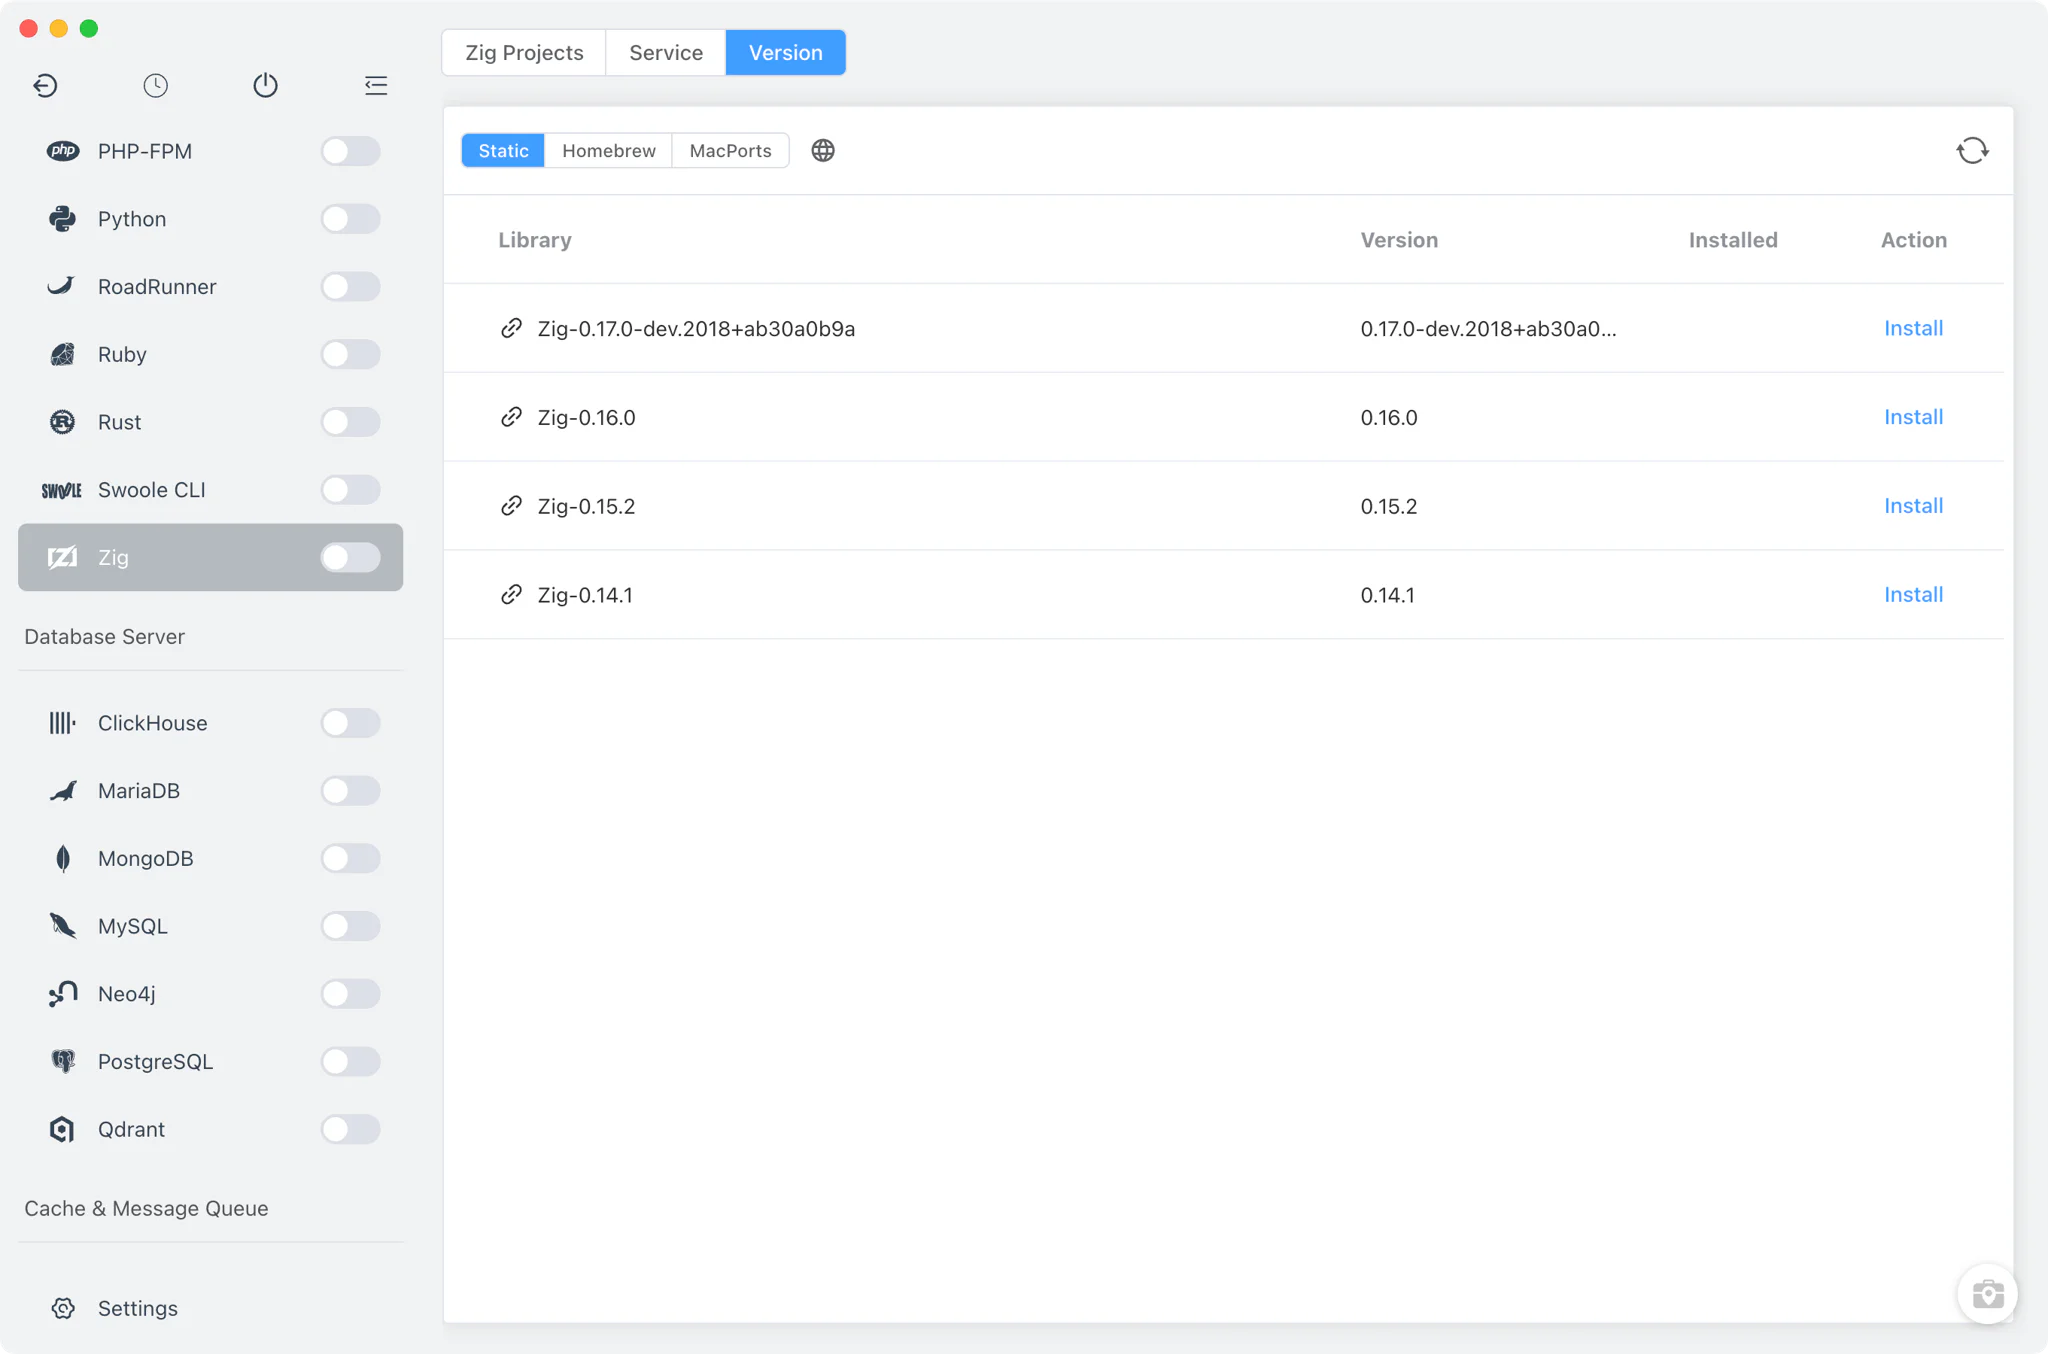Click the Cache & Message Queue label
This screenshot has width=2048, height=1354.
click(x=146, y=1208)
